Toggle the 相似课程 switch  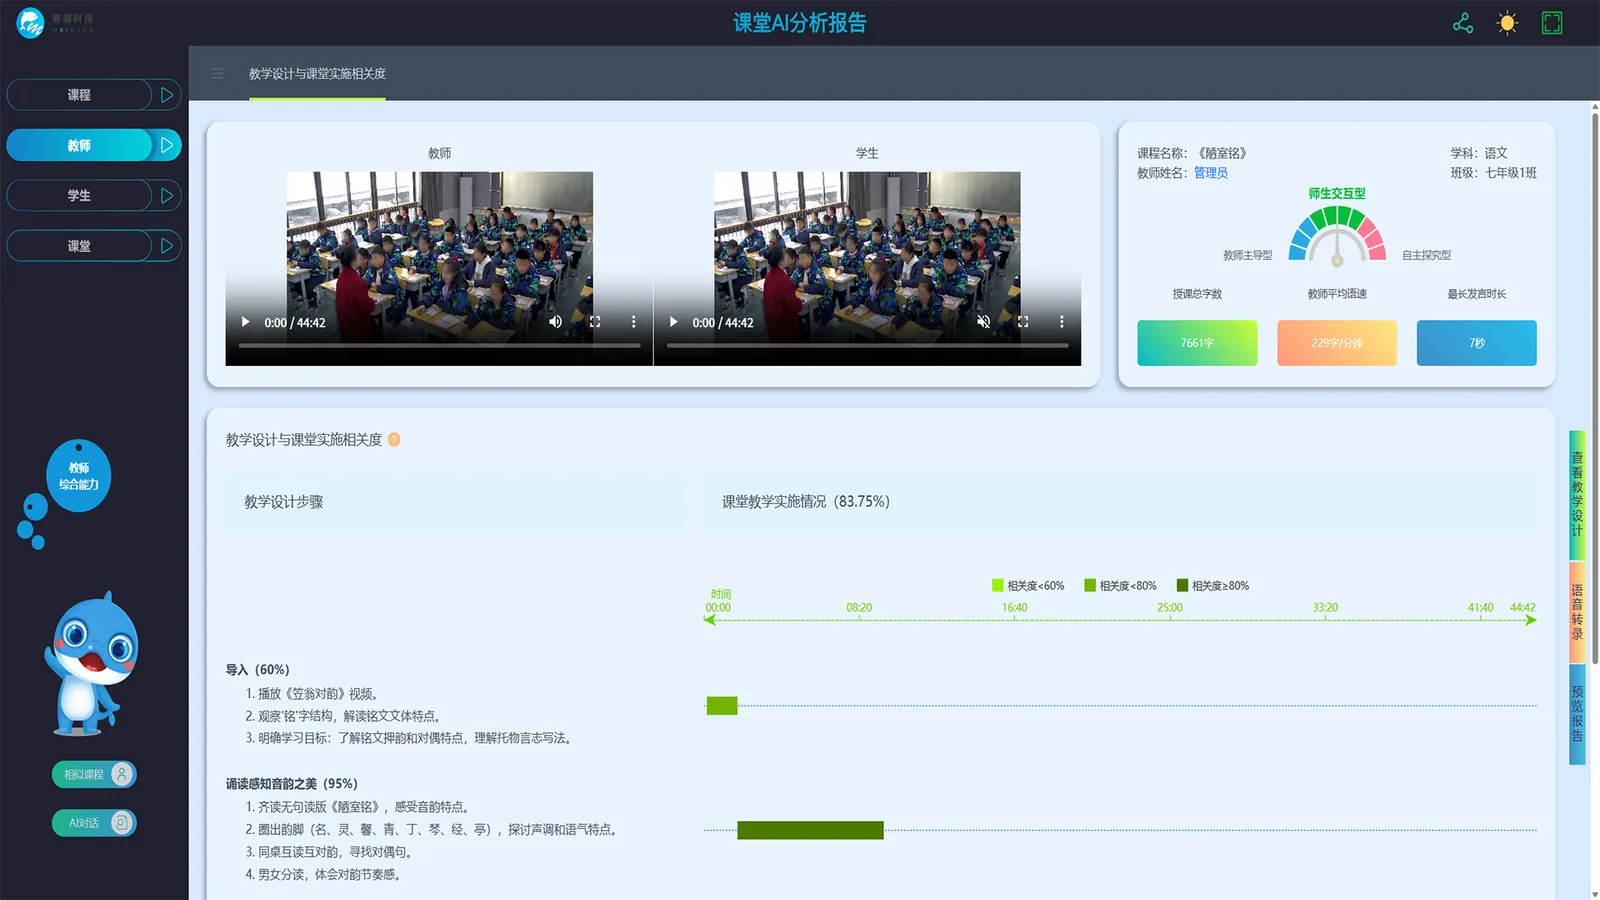[x=94, y=774]
